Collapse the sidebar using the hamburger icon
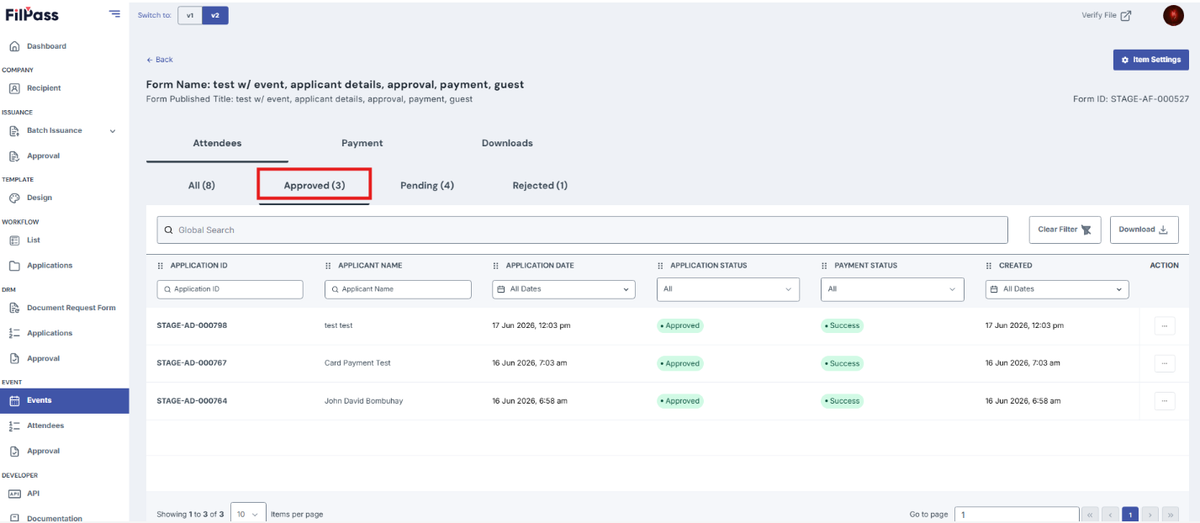 (115, 14)
